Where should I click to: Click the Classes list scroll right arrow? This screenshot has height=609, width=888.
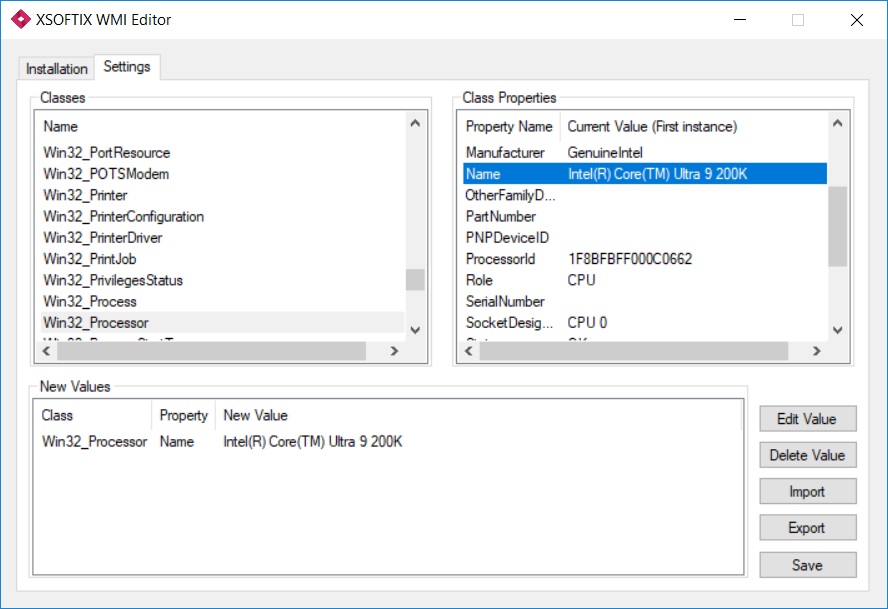coord(395,351)
